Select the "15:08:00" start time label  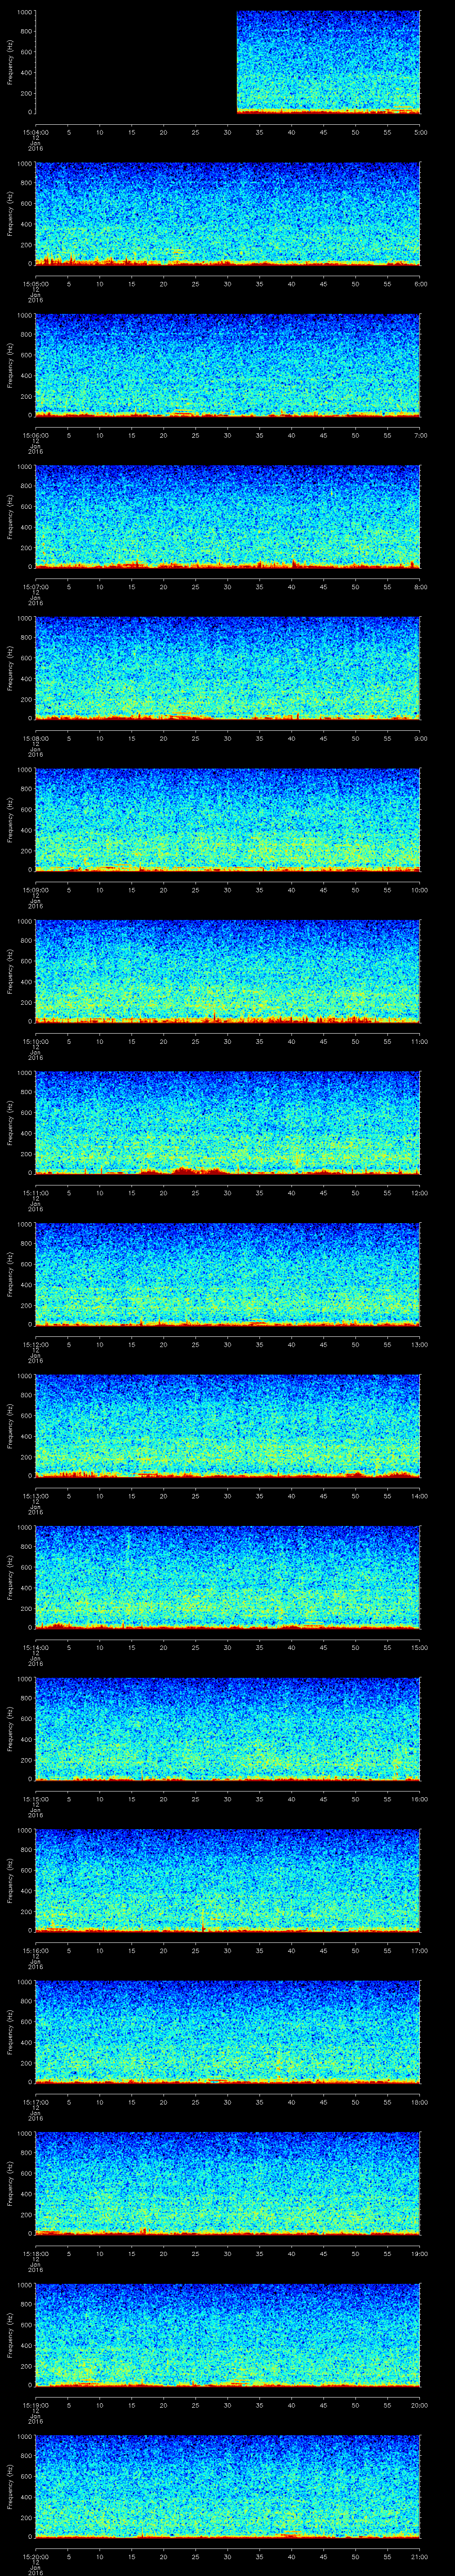point(35,738)
